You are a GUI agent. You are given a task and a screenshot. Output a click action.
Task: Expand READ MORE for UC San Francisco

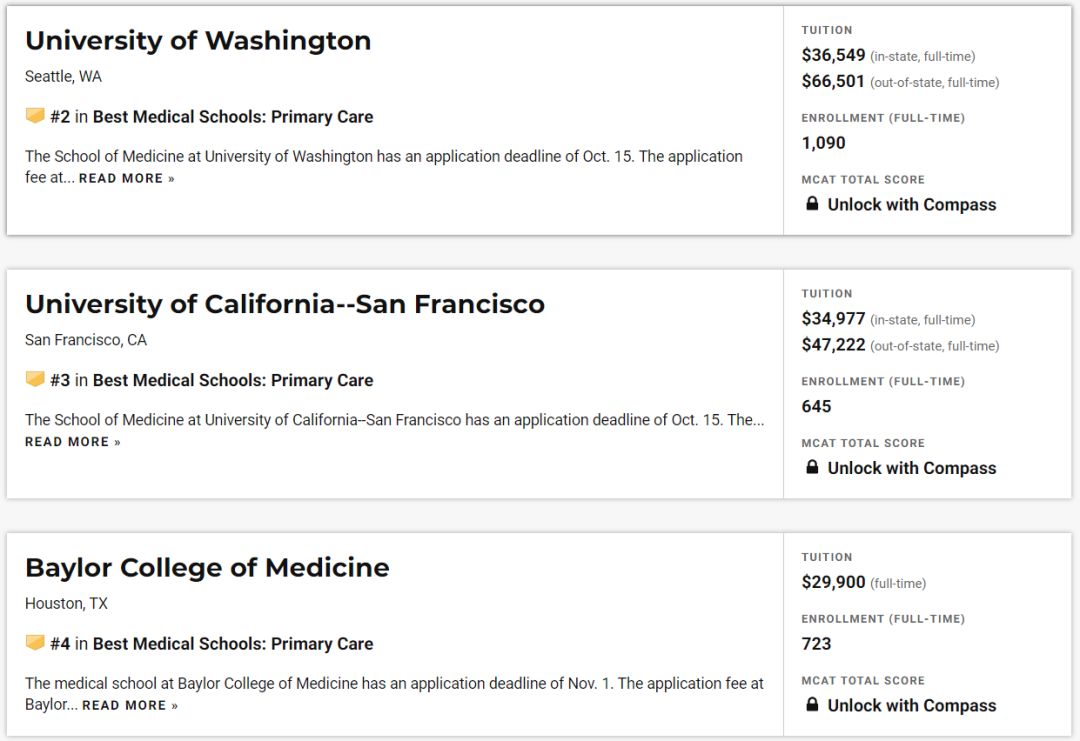[x=73, y=442]
